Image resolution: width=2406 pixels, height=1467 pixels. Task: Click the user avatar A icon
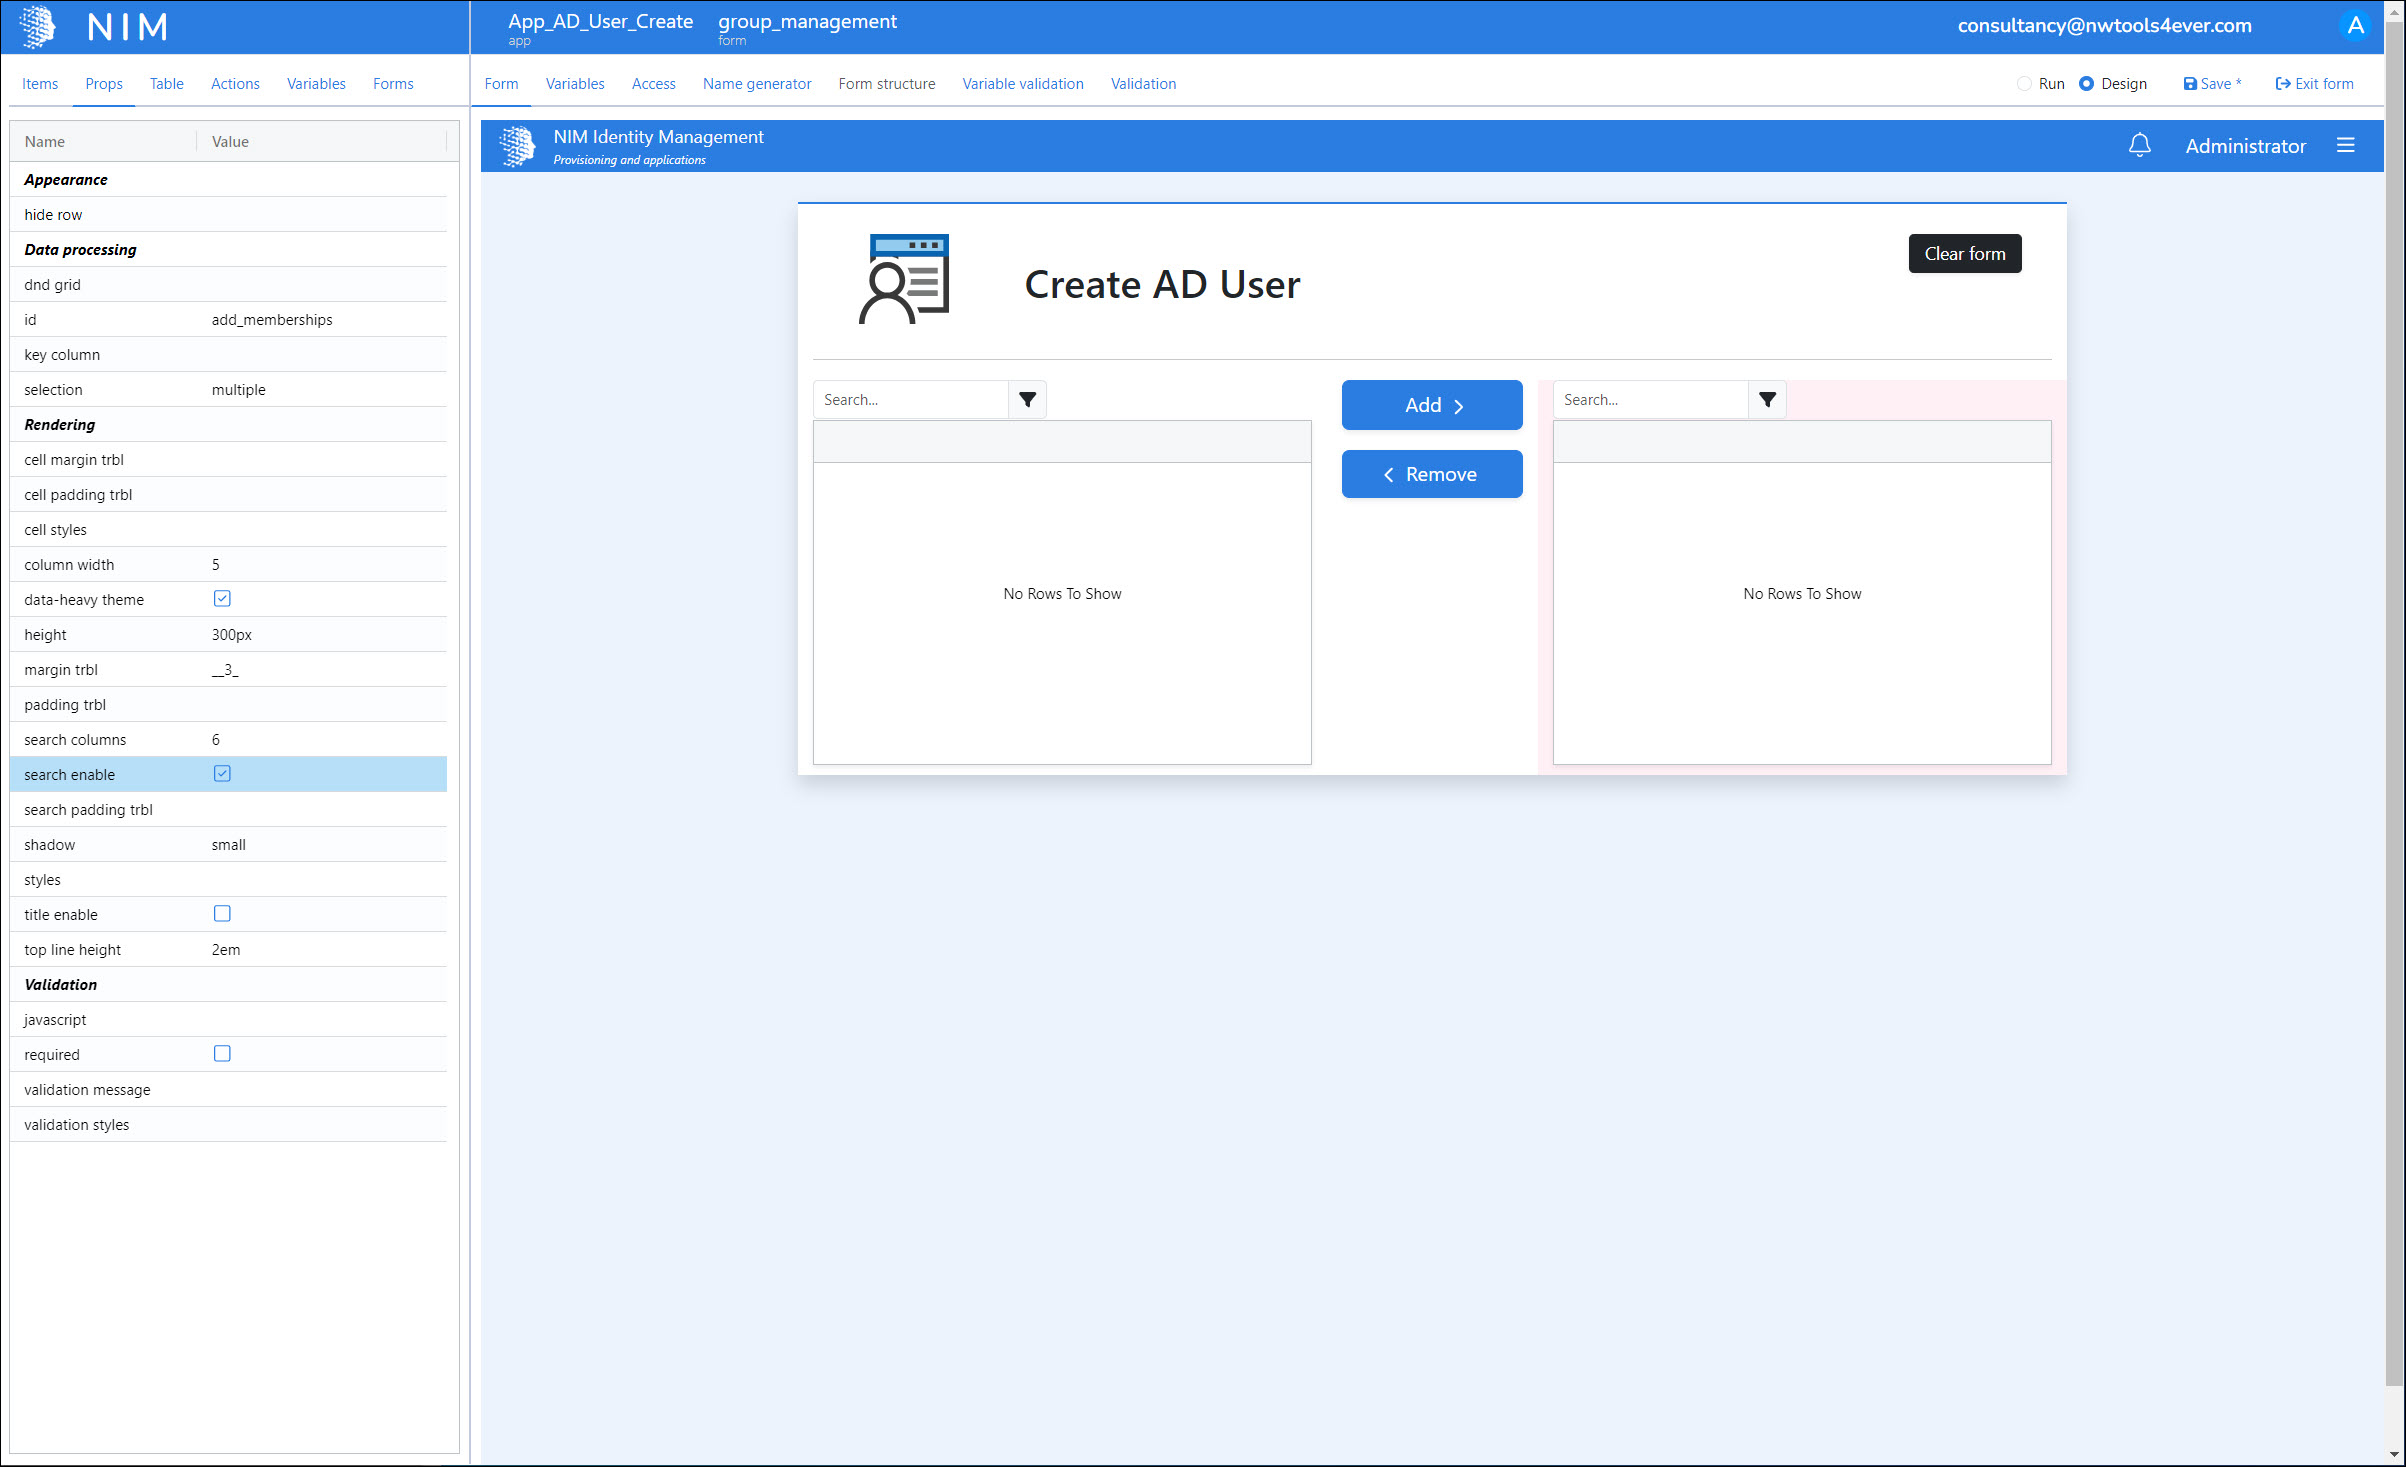(x=2355, y=26)
